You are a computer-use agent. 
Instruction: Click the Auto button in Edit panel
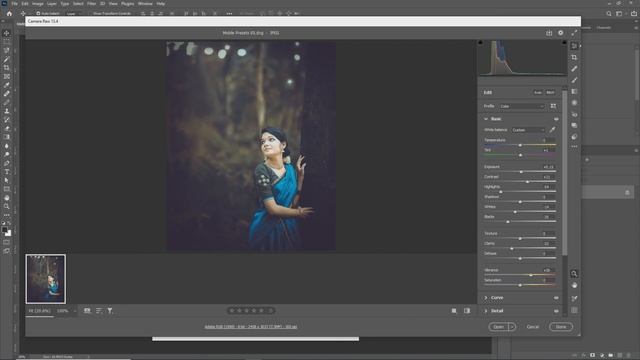538,92
